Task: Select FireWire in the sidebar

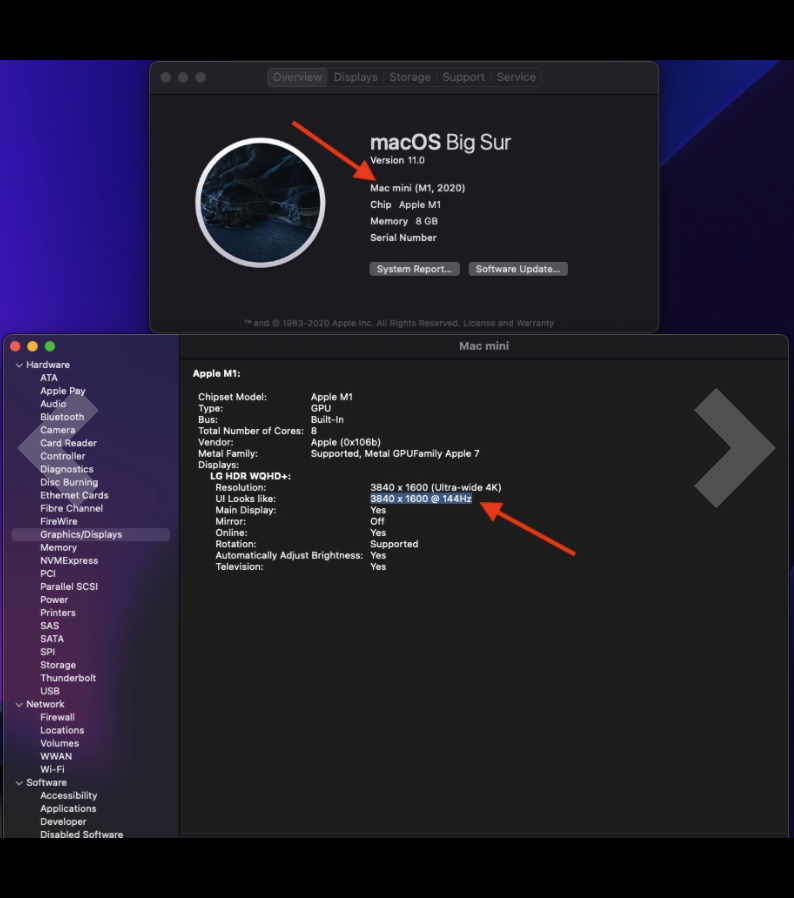Action: (x=58, y=522)
